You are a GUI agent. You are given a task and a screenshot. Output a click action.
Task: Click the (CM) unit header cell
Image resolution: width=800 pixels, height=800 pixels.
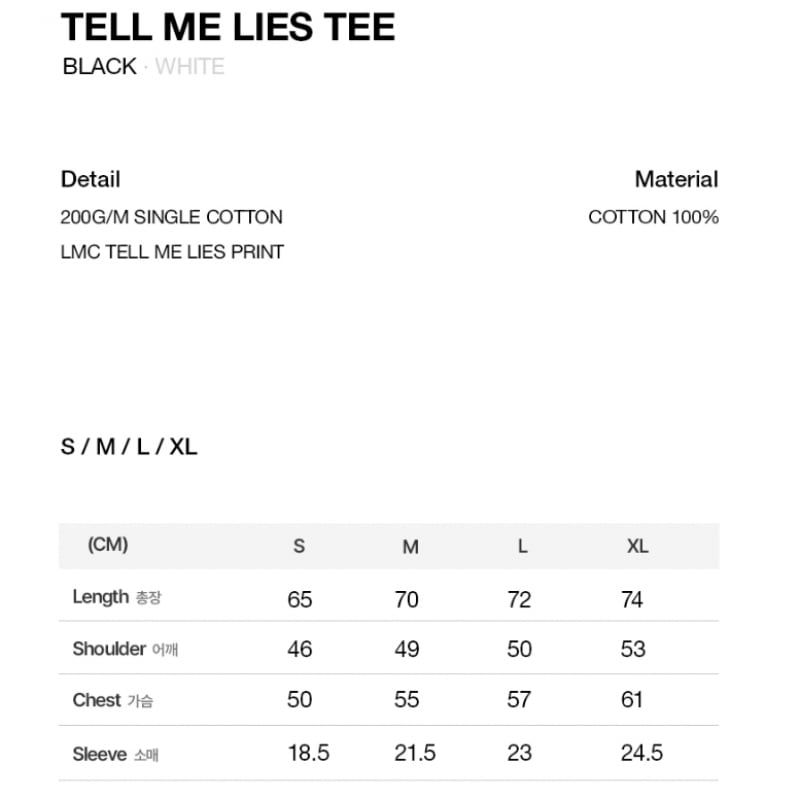(x=108, y=544)
